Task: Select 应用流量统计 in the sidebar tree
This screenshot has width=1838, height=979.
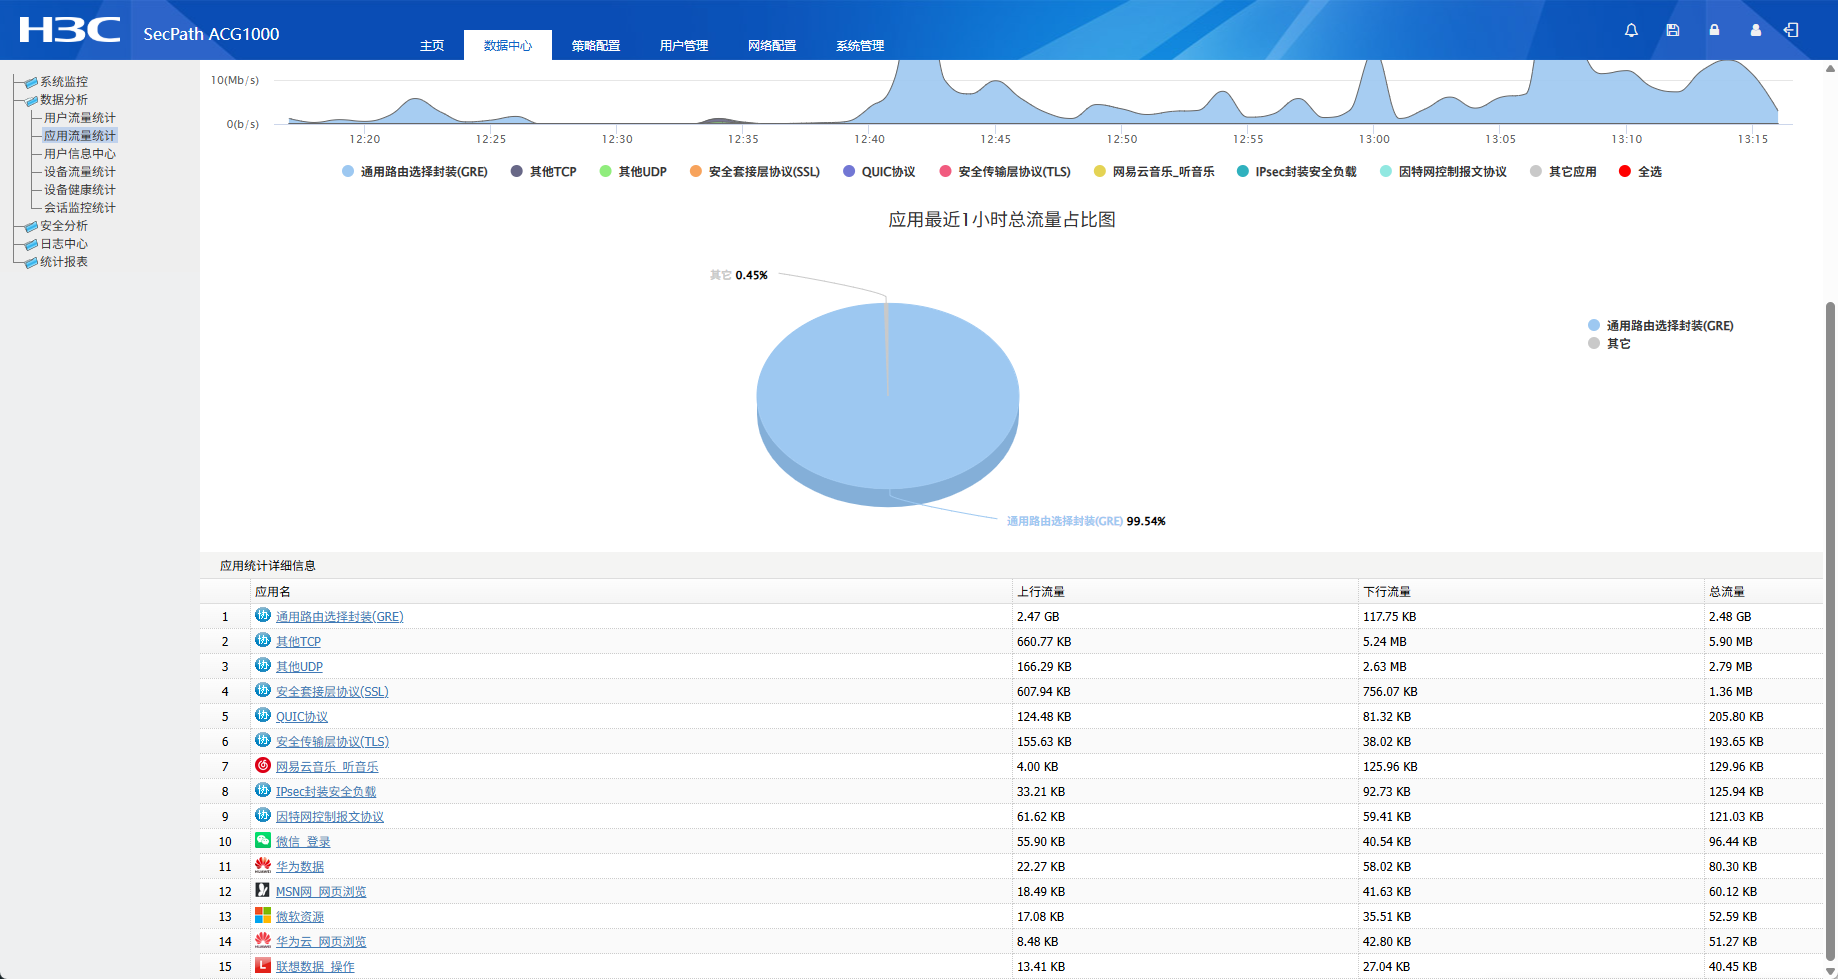Action: [x=80, y=136]
